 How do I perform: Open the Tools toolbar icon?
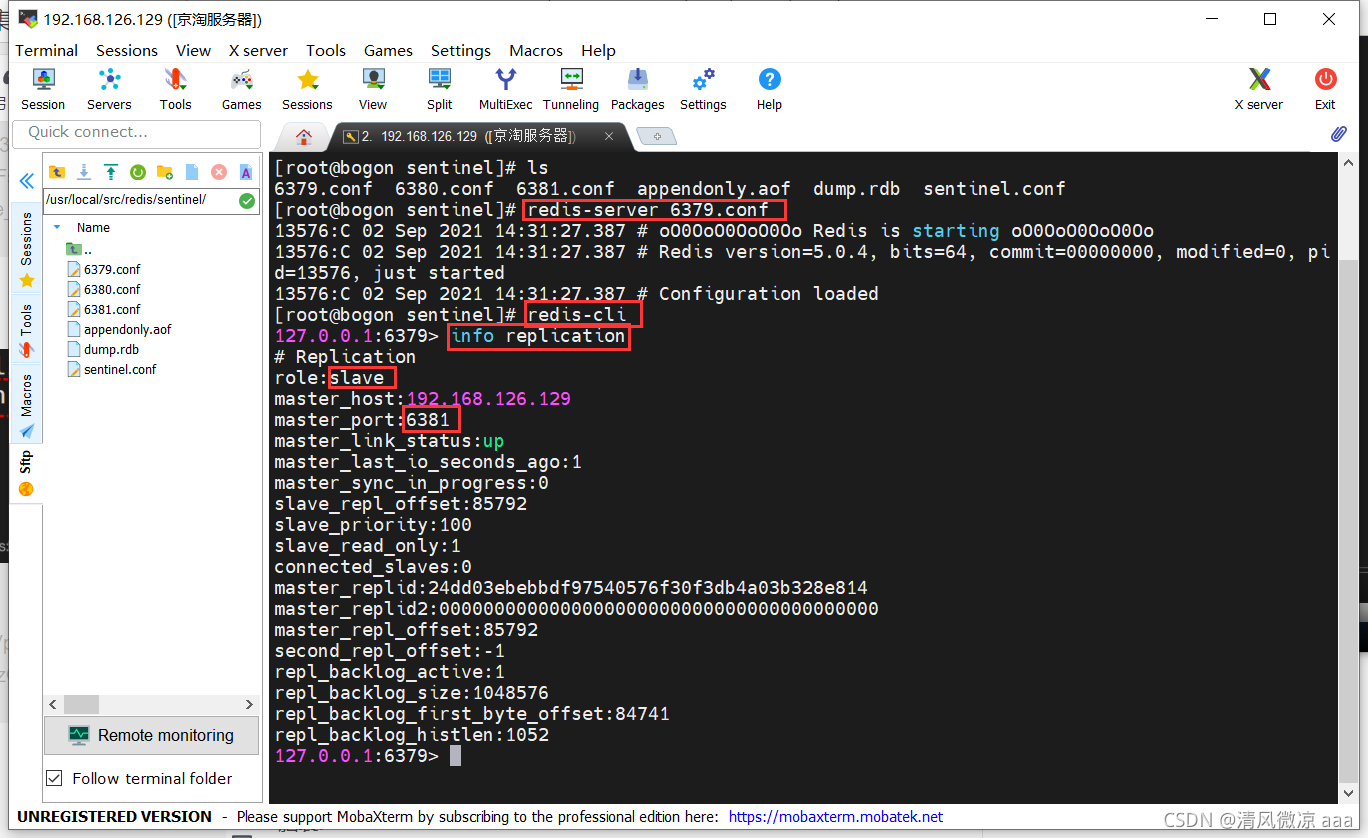(x=175, y=89)
